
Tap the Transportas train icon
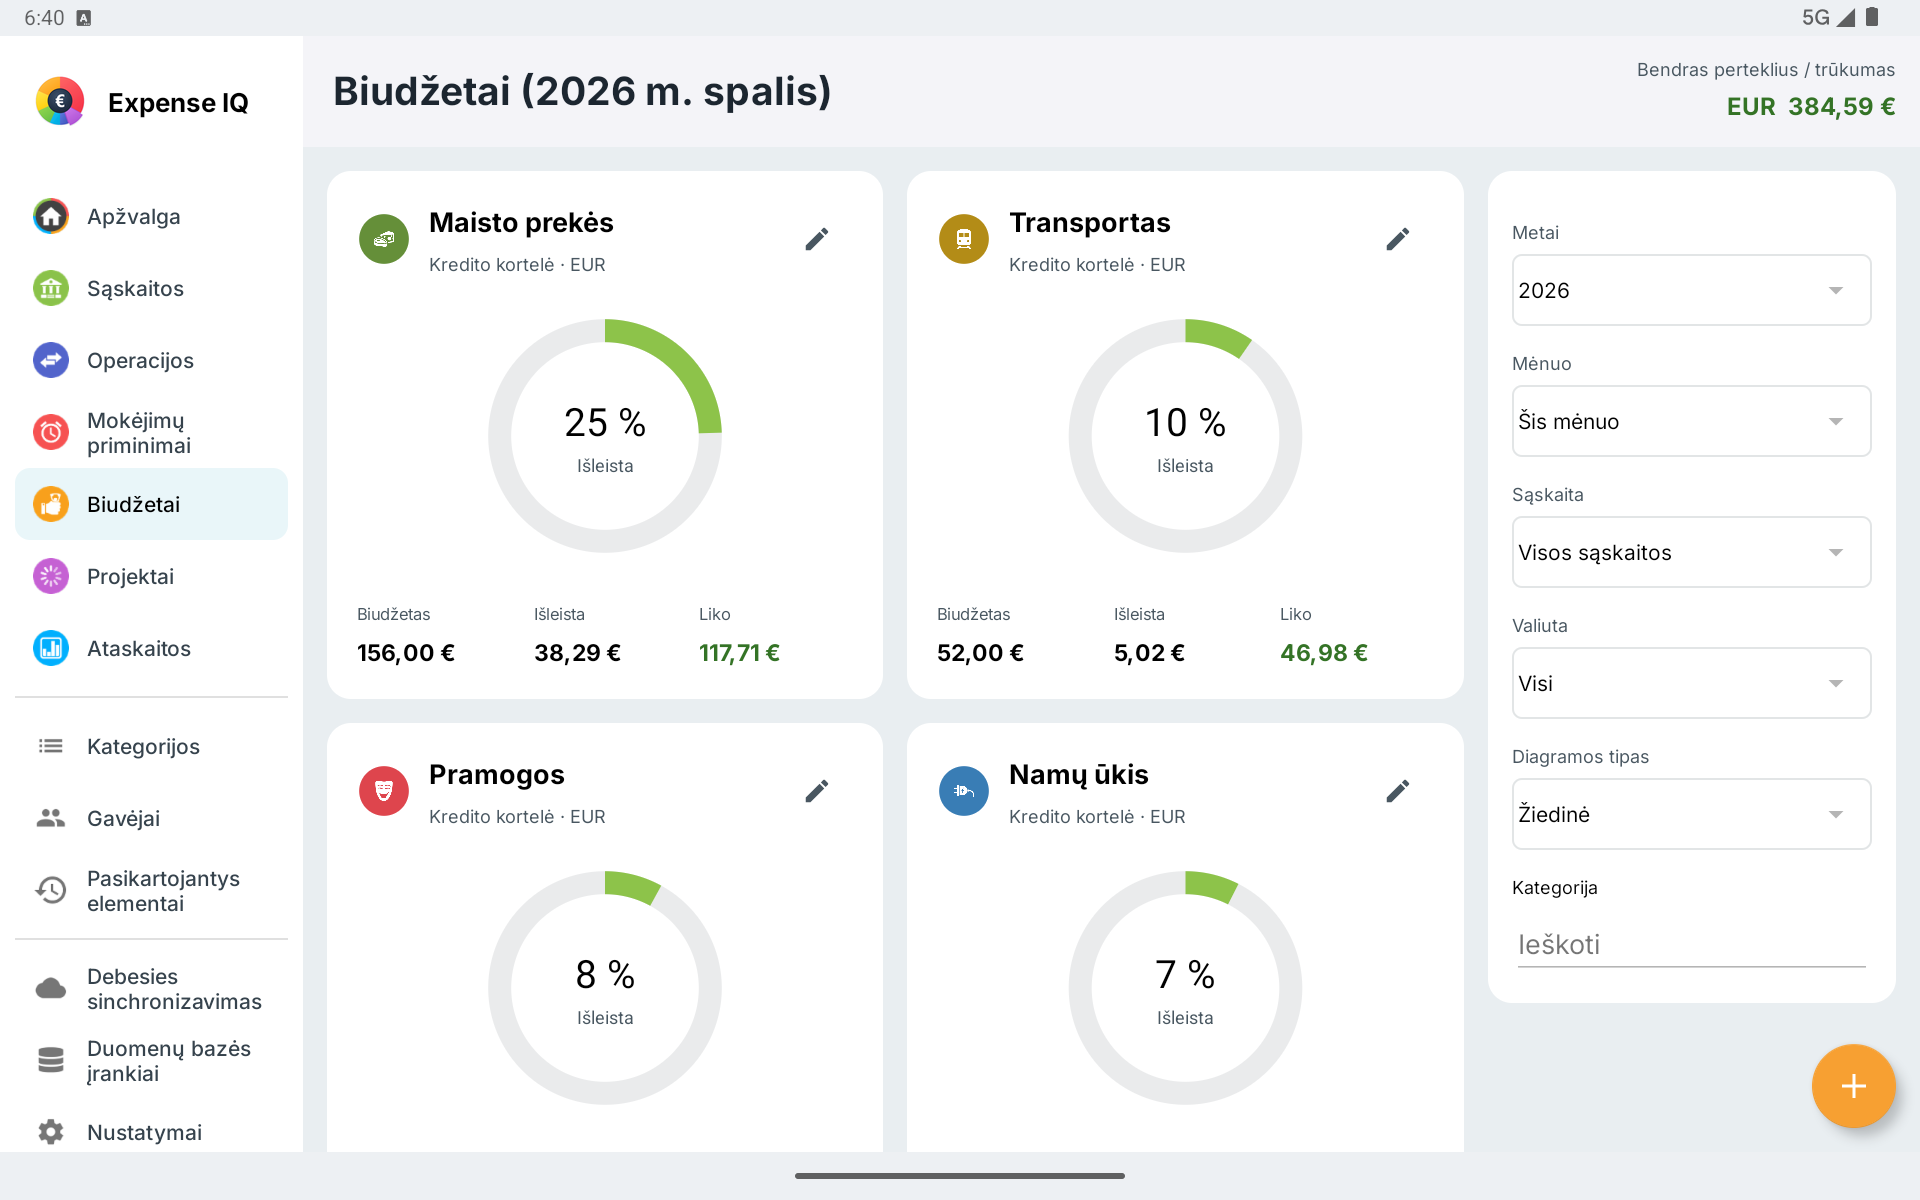point(964,239)
